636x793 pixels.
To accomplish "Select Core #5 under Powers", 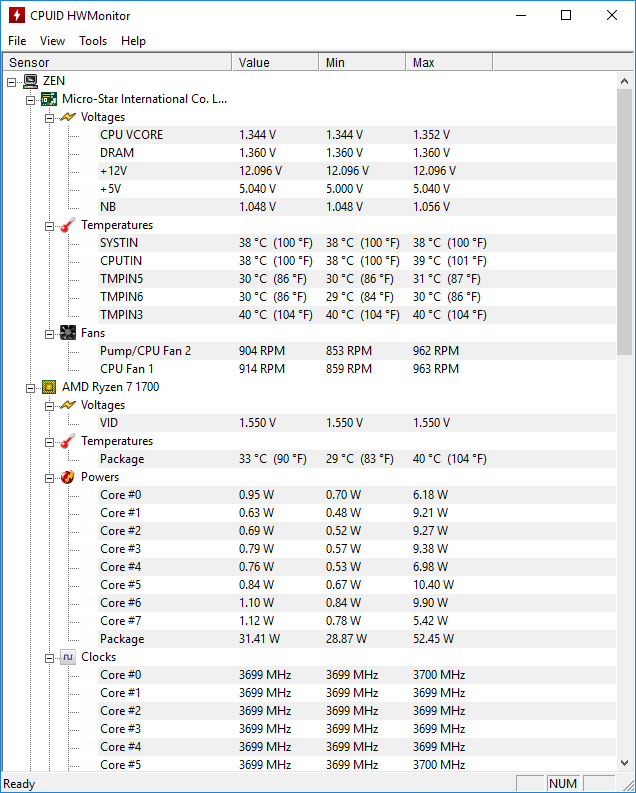I will pyautogui.click(x=356, y=585).
